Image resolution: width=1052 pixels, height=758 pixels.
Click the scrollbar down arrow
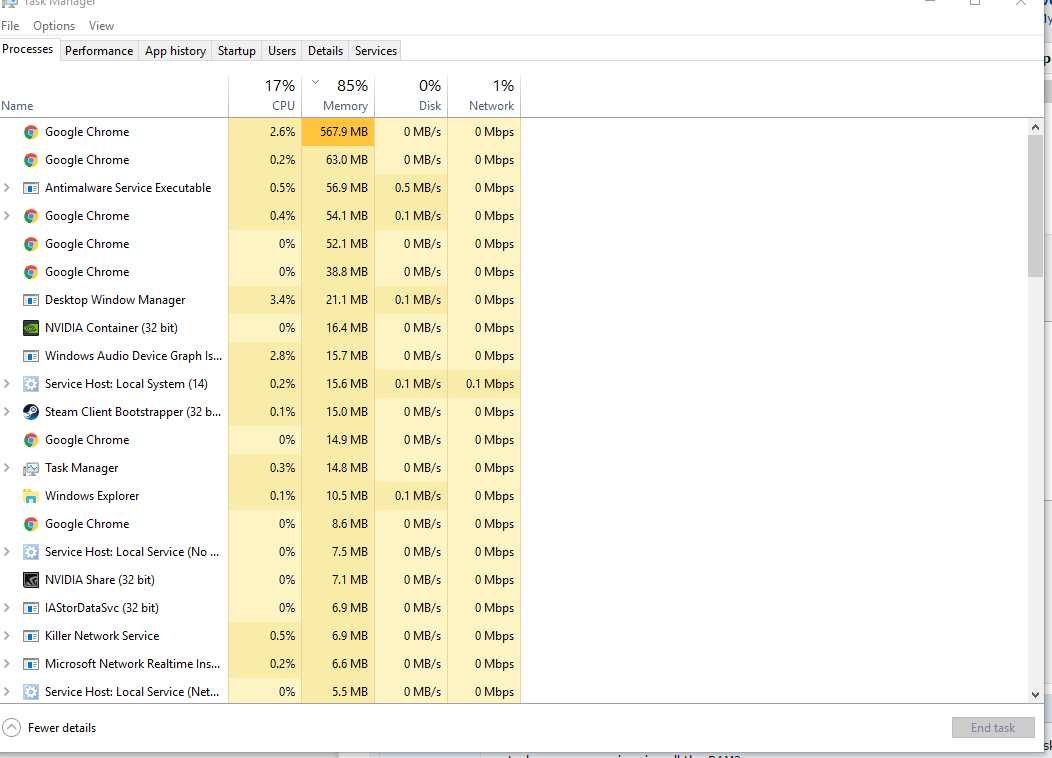pyautogui.click(x=1035, y=695)
